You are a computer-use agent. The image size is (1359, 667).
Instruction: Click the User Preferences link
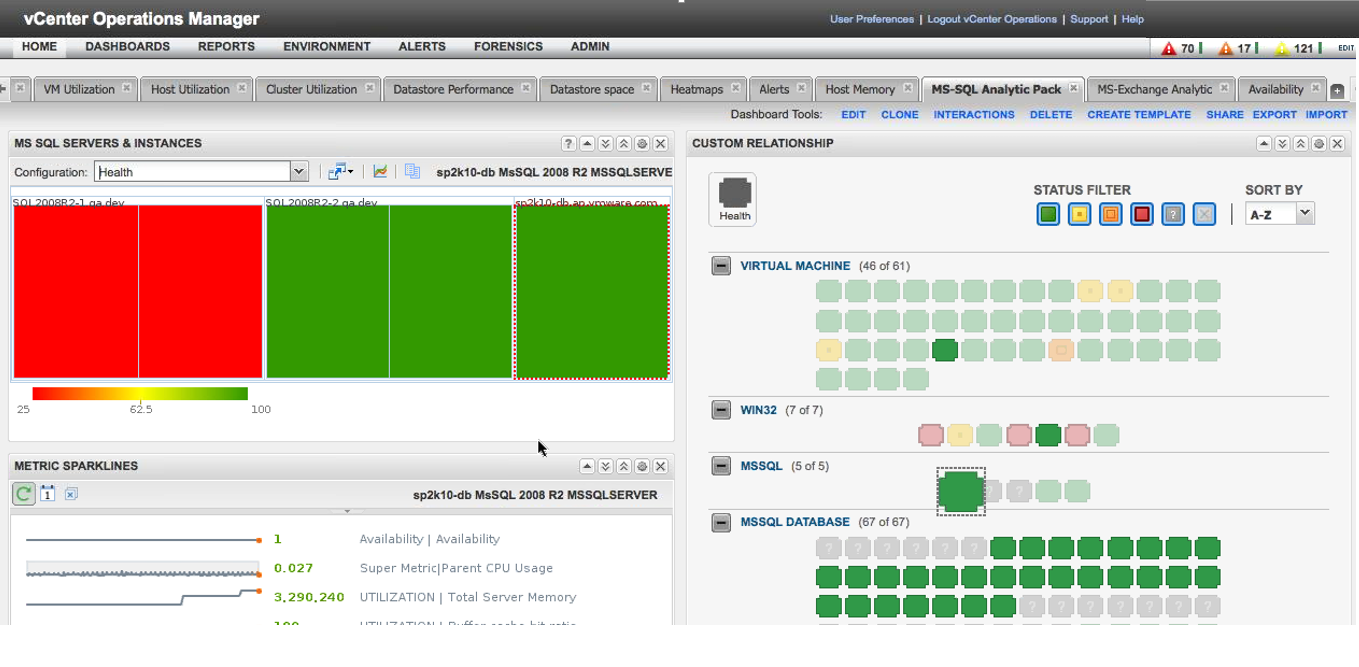point(871,19)
